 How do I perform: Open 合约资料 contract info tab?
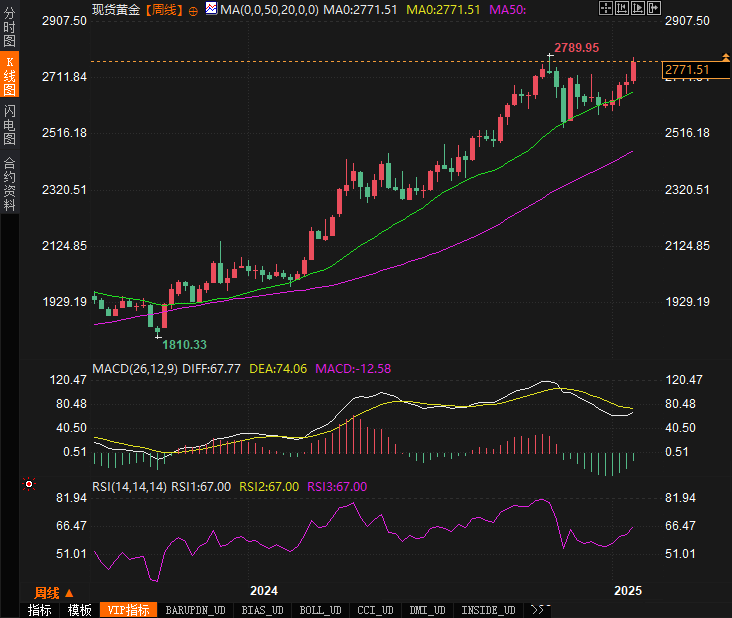9,183
